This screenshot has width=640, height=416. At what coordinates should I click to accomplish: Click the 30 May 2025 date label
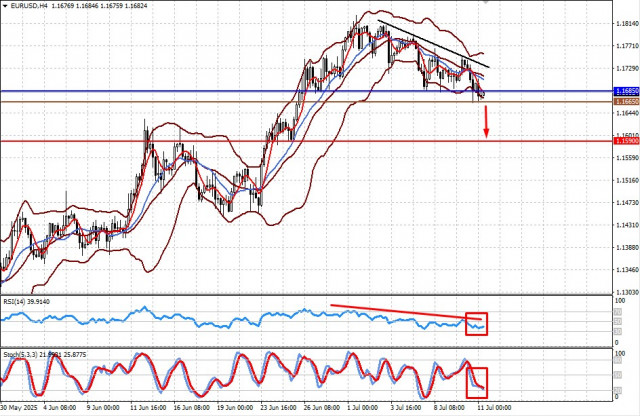click(20, 407)
